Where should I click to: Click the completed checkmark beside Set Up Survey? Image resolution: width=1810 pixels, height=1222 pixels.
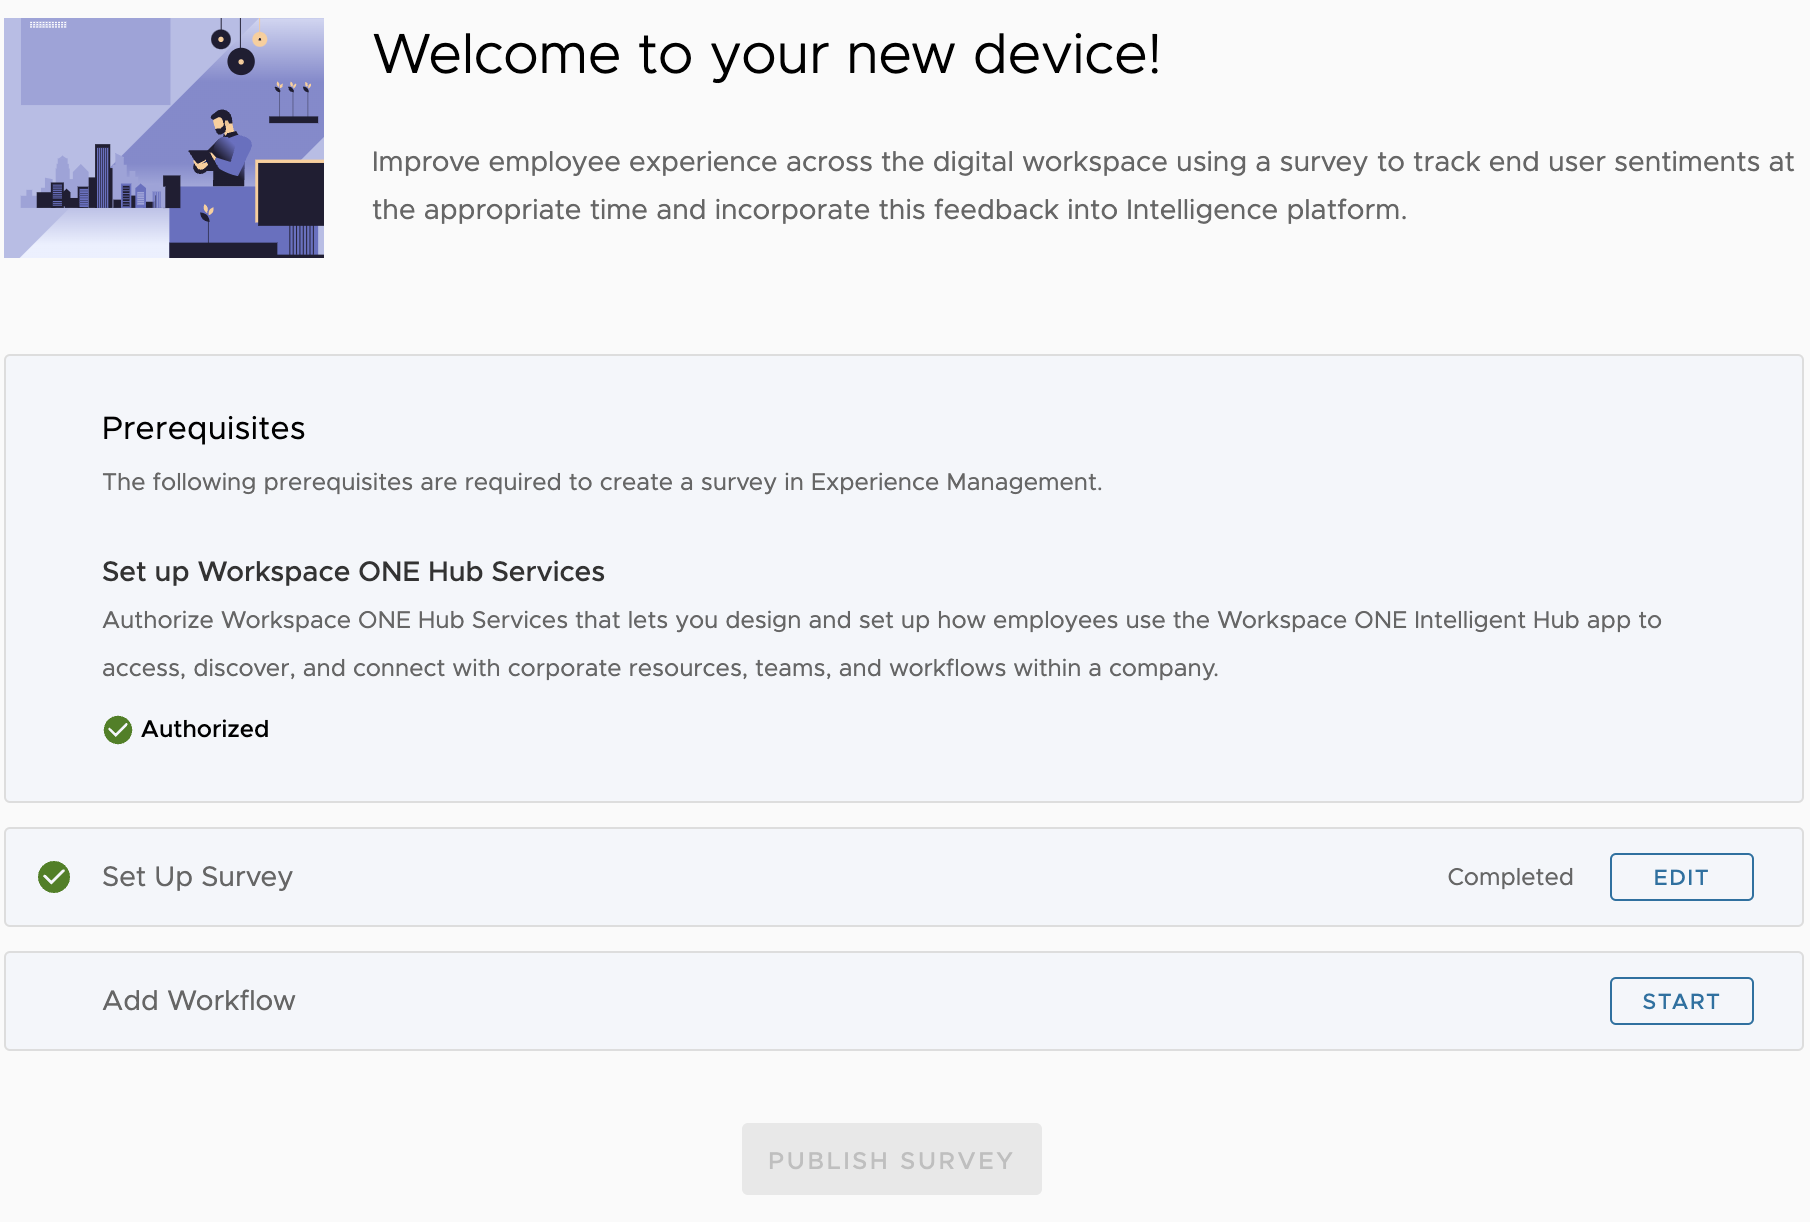click(55, 877)
